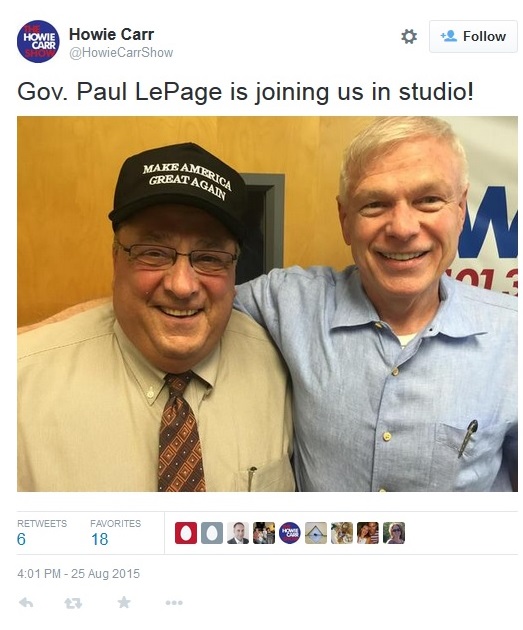This screenshot has height=630, width=523.
Task: Open the couple photo avatar in the favoriters row
Action: click(368, 533)
